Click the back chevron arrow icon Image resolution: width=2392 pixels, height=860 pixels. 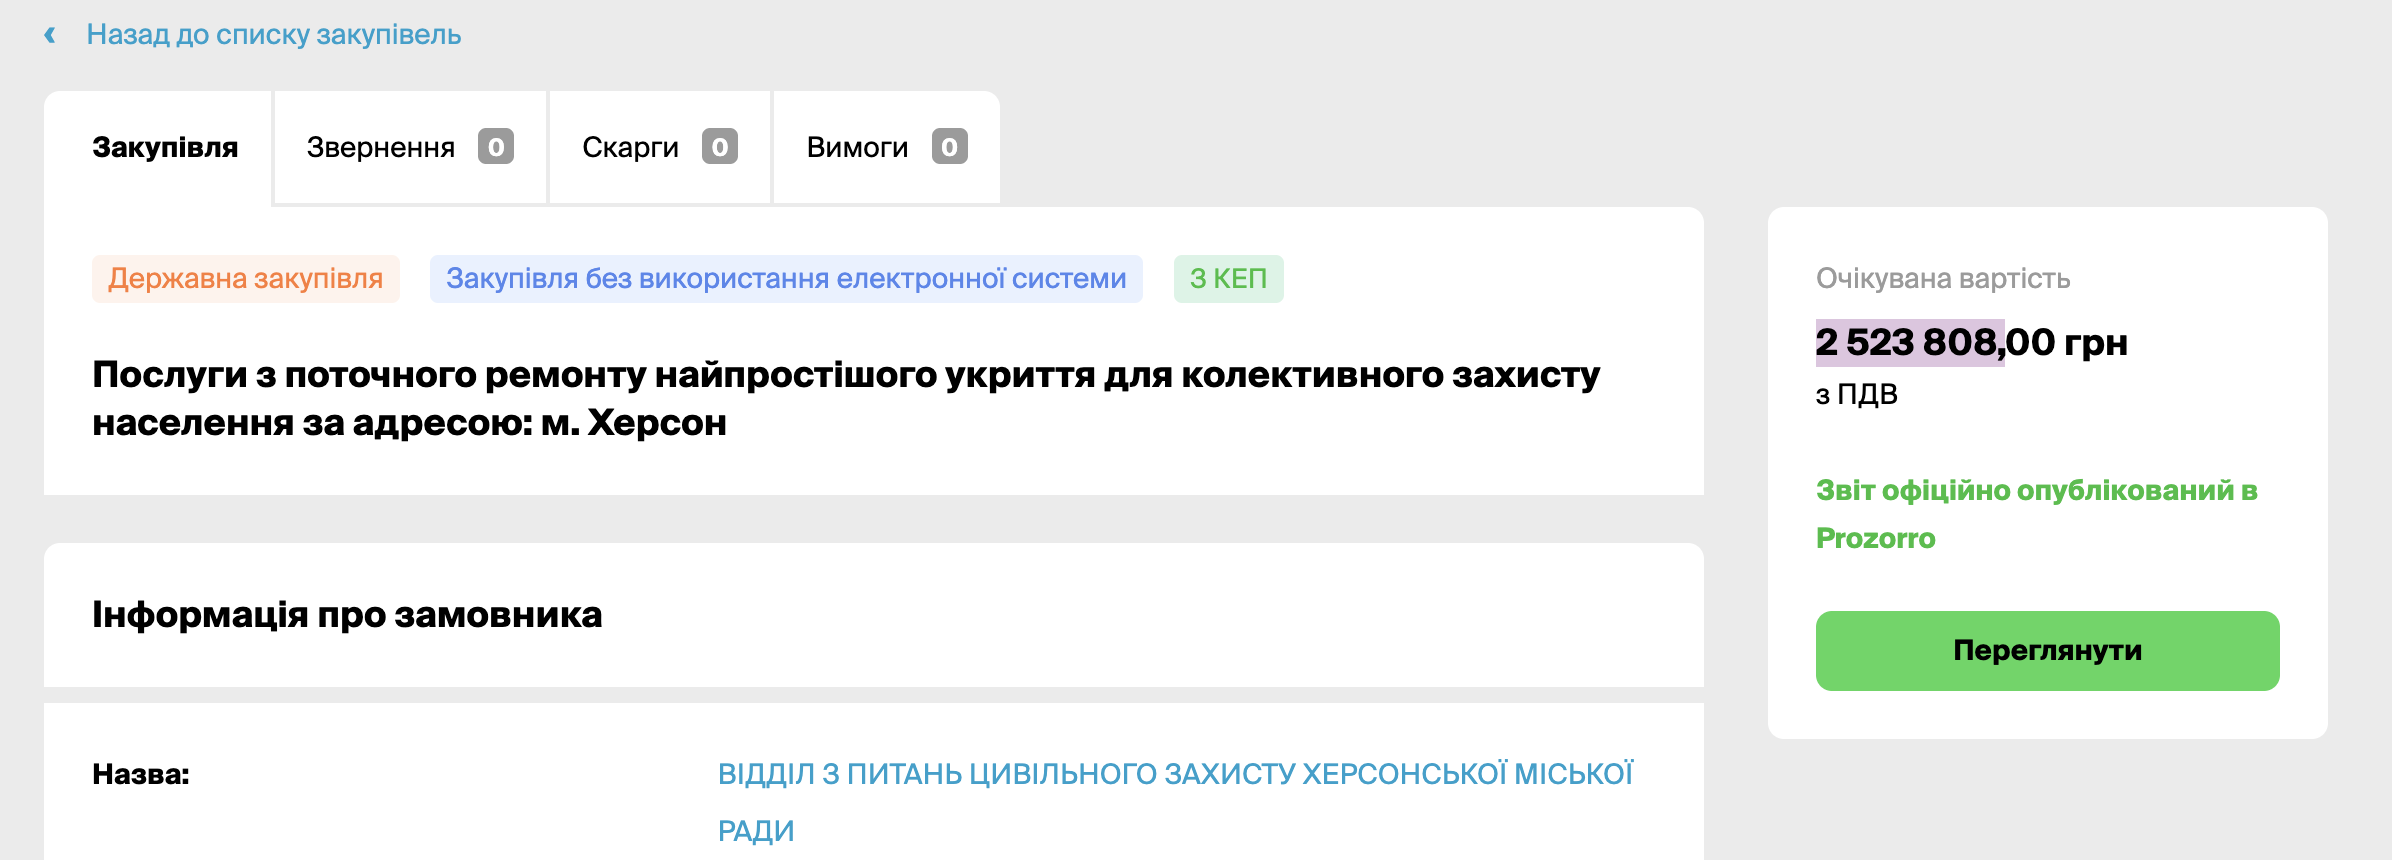50,36
